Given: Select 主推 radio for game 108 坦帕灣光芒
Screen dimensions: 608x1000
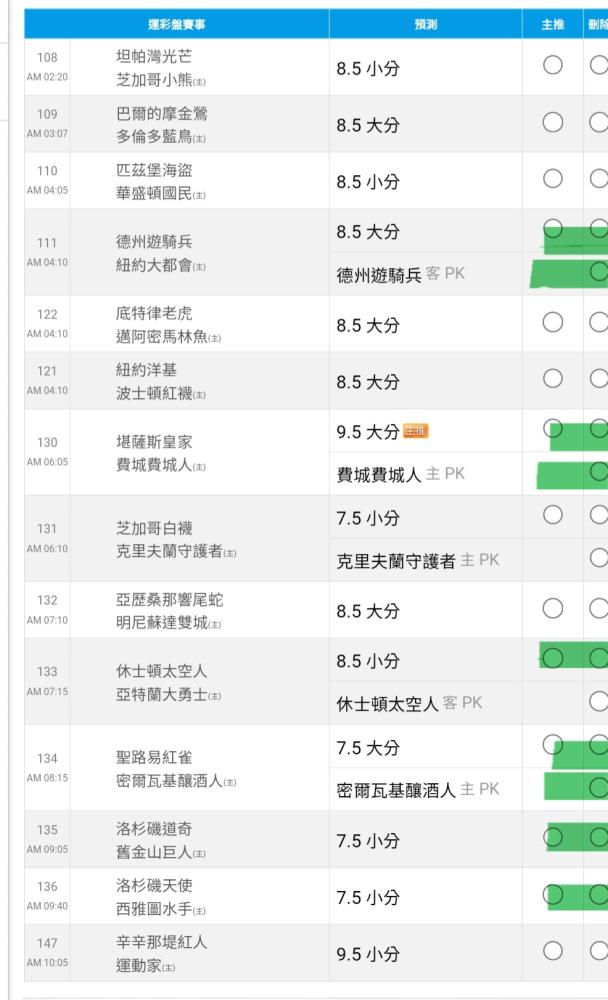Looking at the screenshot, I should coord(555,66).
